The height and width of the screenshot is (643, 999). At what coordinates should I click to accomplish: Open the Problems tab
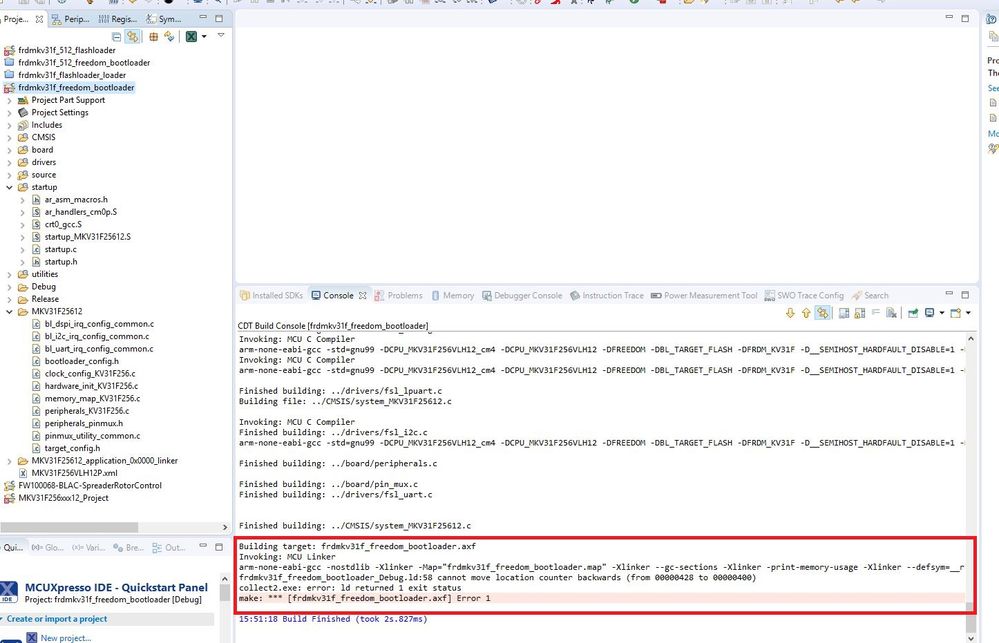pyautogui.click(x=398, y=296)
